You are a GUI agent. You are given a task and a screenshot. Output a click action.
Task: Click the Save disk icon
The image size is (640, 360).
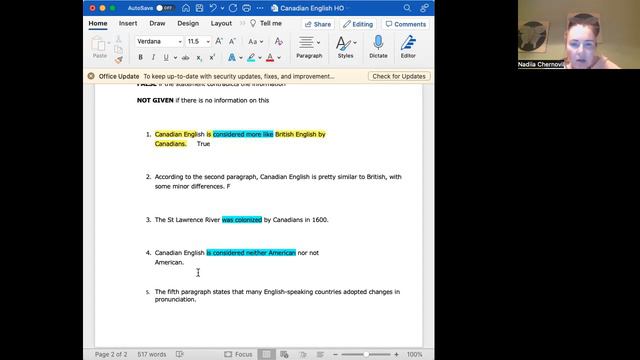(199, 8)
